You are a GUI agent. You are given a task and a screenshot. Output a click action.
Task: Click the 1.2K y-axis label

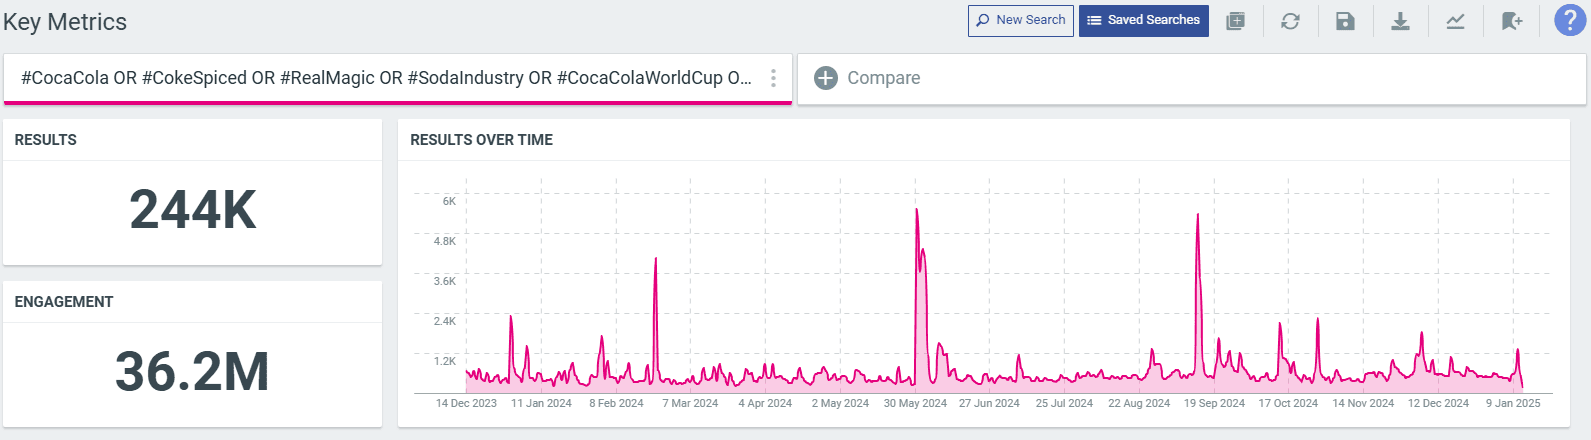(445, 362)
